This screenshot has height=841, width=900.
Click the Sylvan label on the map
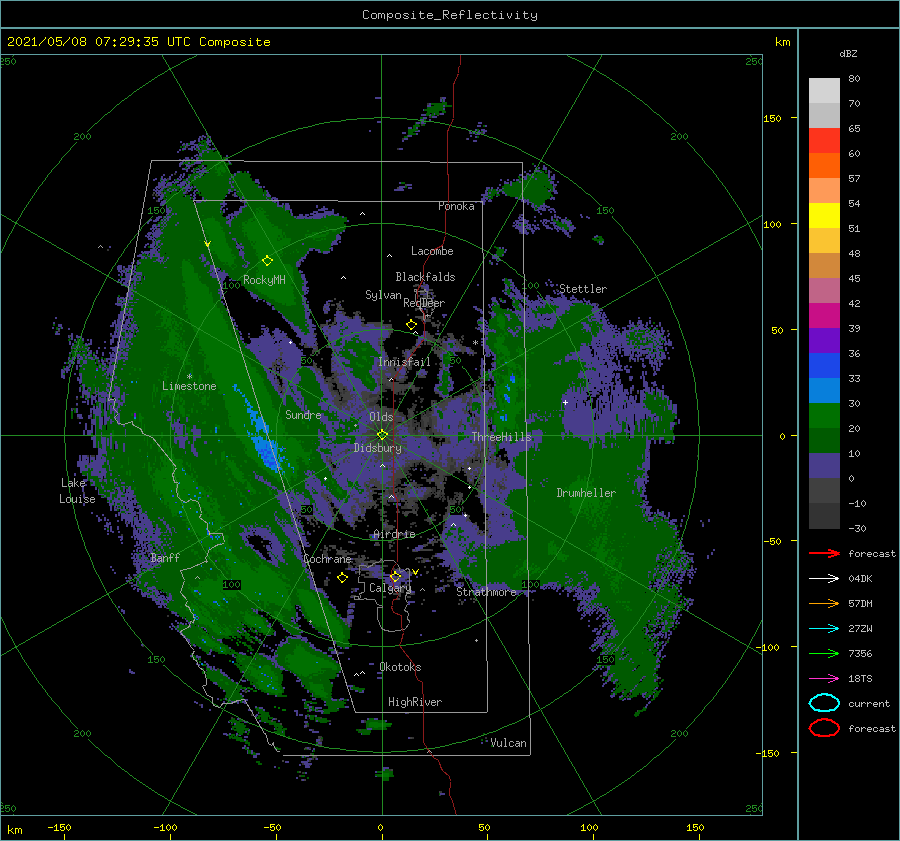pos(383,295)
